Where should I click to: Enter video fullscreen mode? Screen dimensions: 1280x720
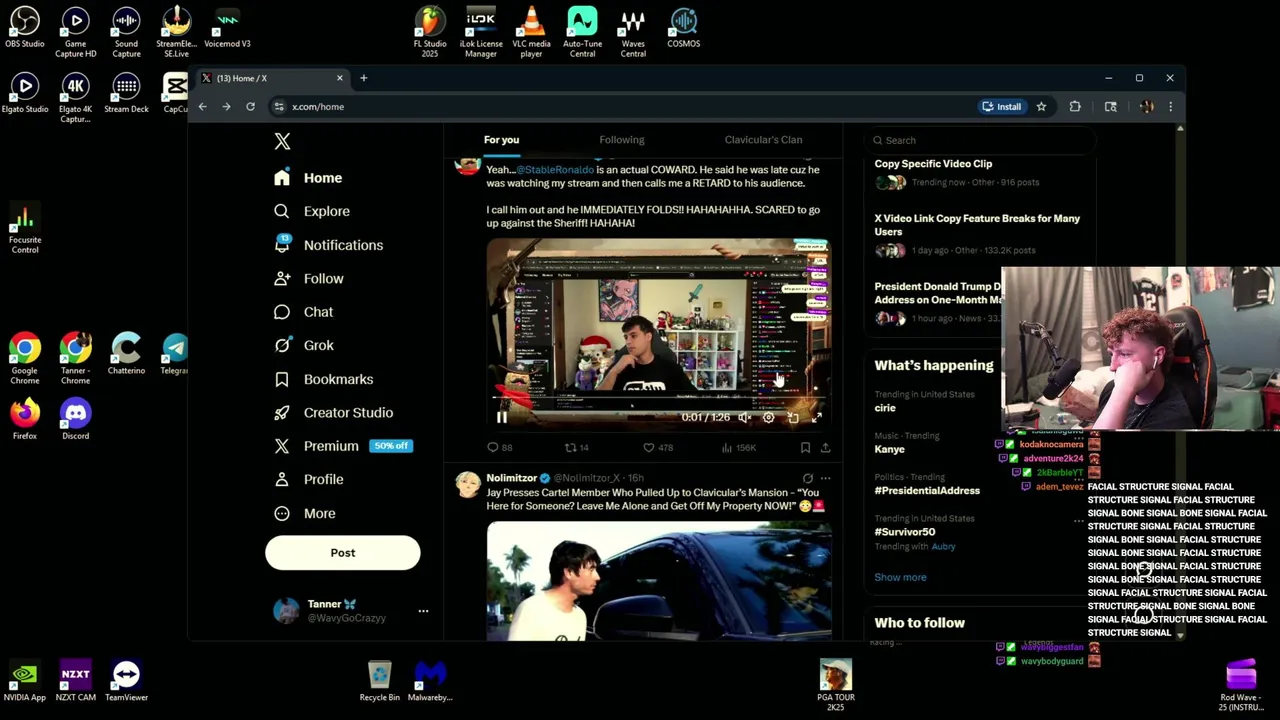tap(816, 417)
